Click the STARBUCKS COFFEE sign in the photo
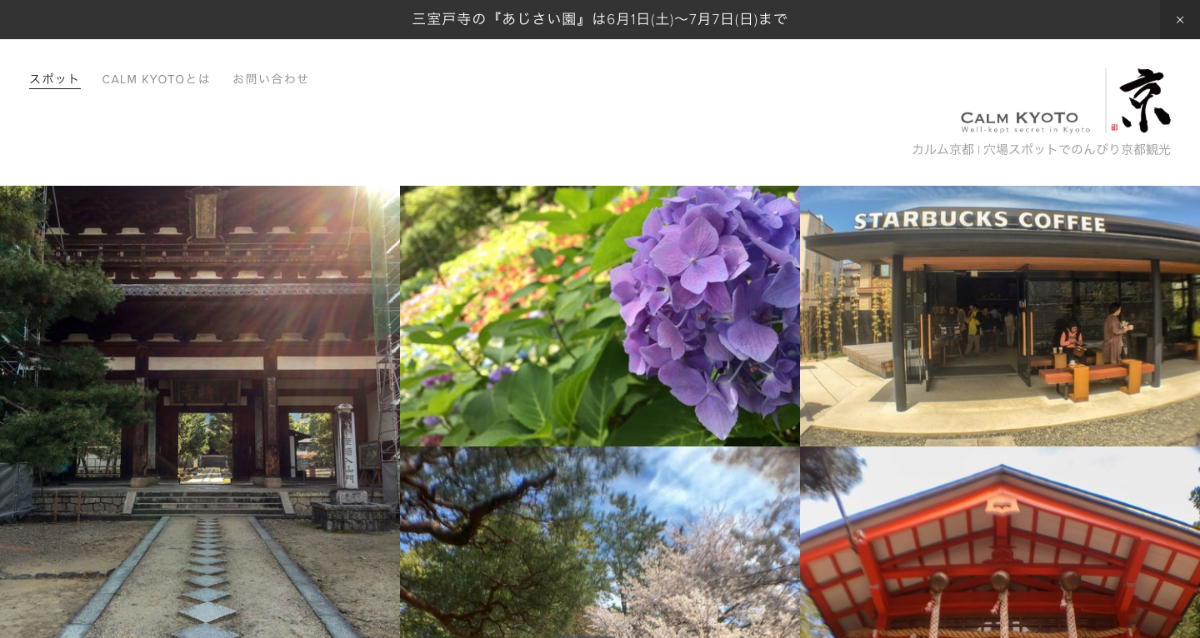Image resolution: width=1200 pixels, height=638 pixels. 979,220
